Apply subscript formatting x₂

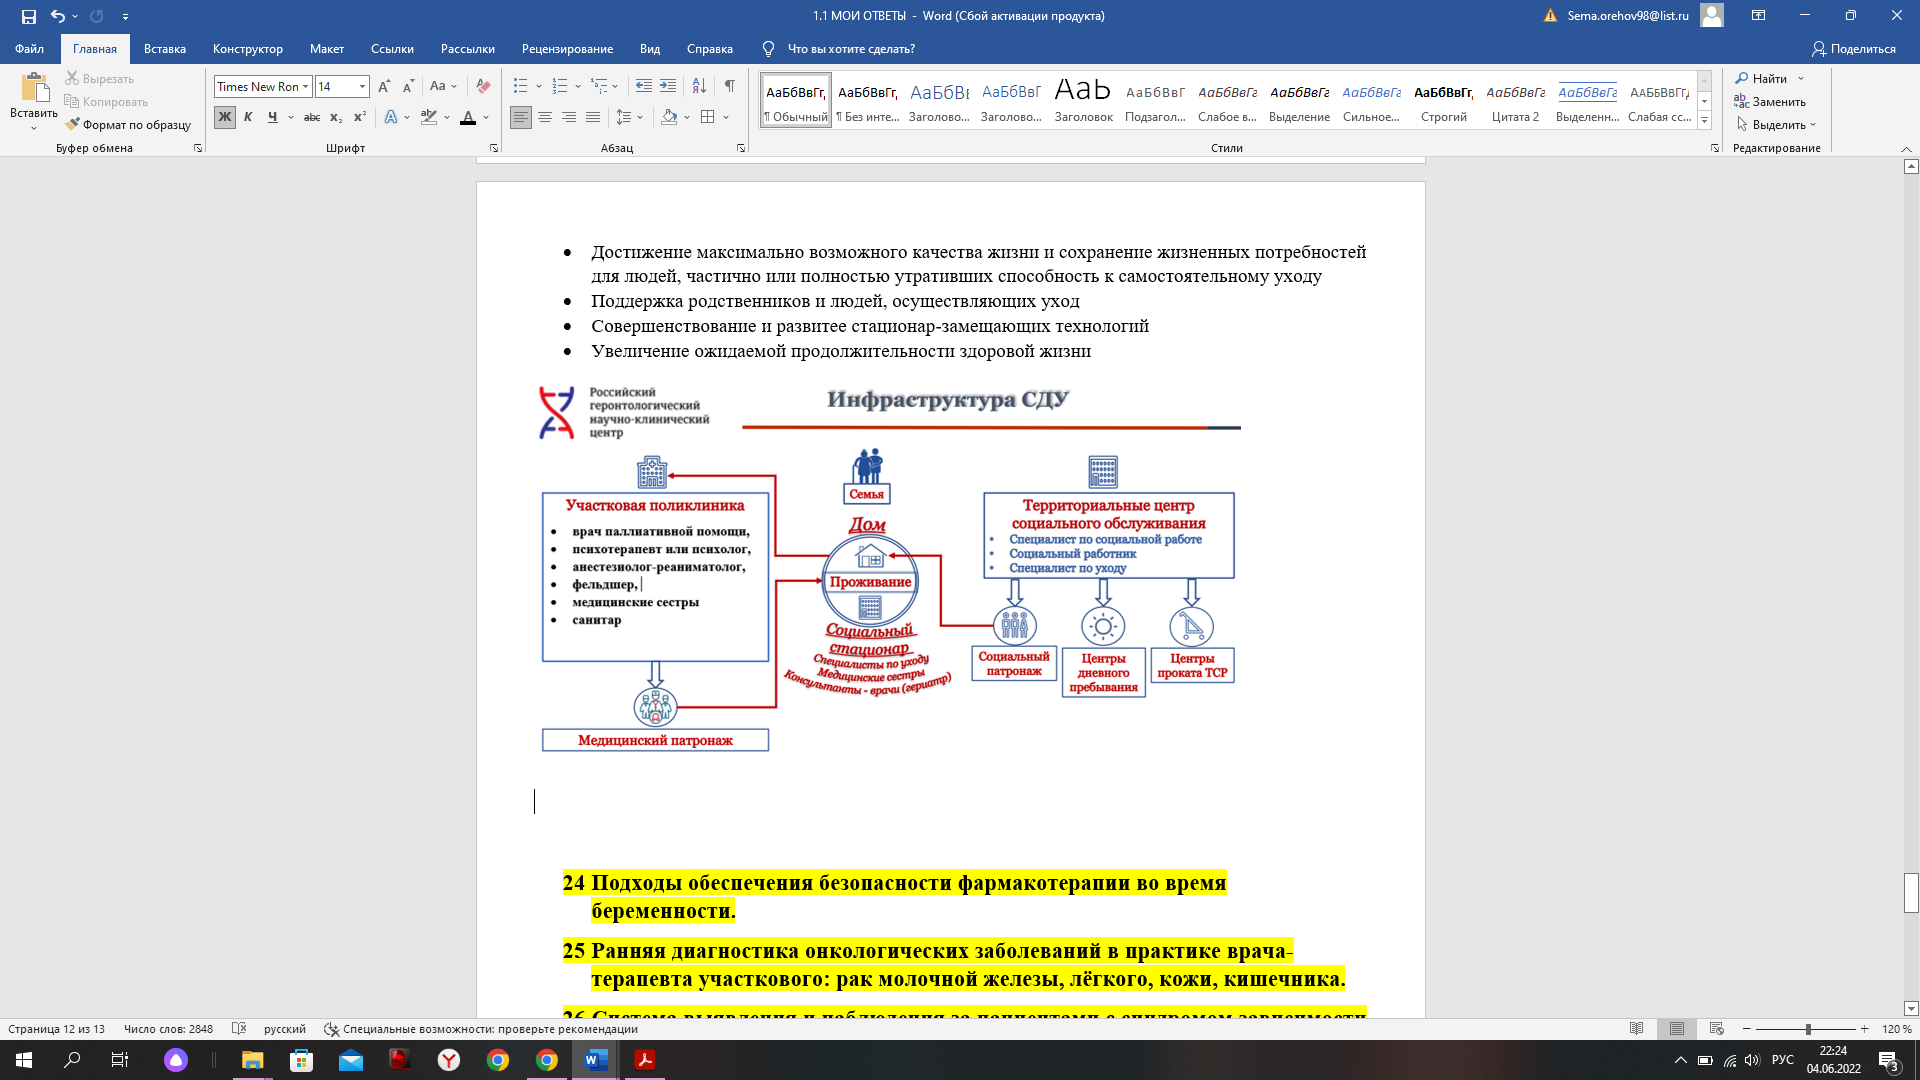pyautogui.click(x=336, y=117)
